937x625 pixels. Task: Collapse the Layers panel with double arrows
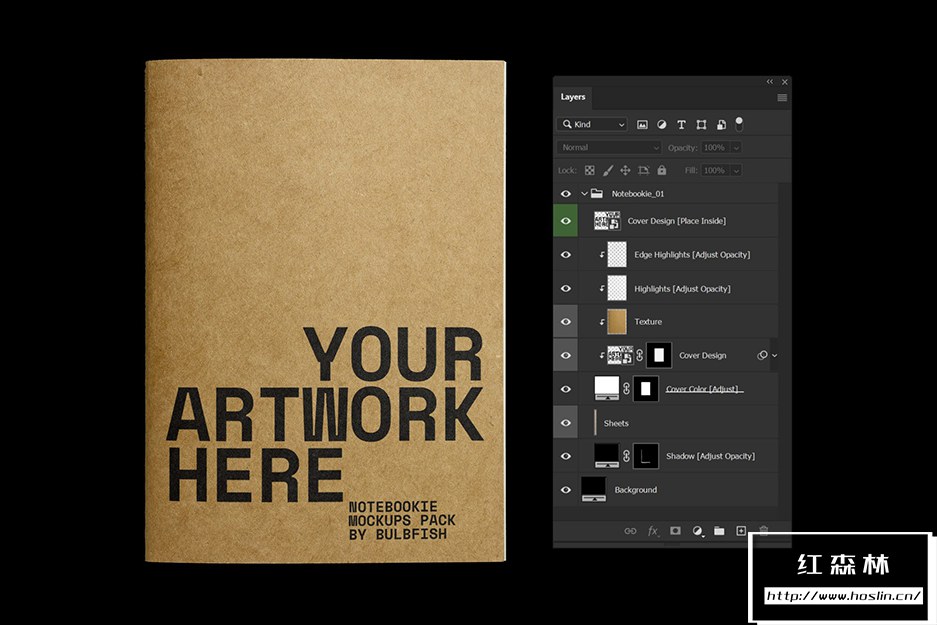pyautogui.click(x=770, y=82)
